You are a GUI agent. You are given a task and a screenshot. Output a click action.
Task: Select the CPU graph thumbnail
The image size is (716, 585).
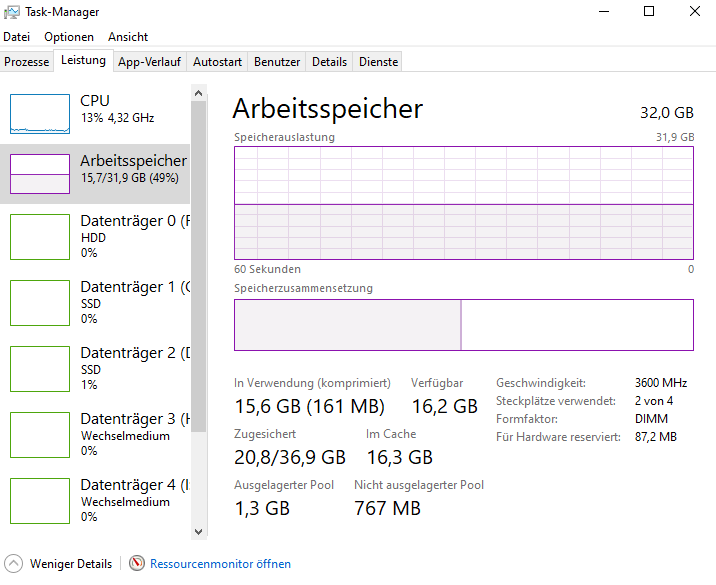click(40, 113)
